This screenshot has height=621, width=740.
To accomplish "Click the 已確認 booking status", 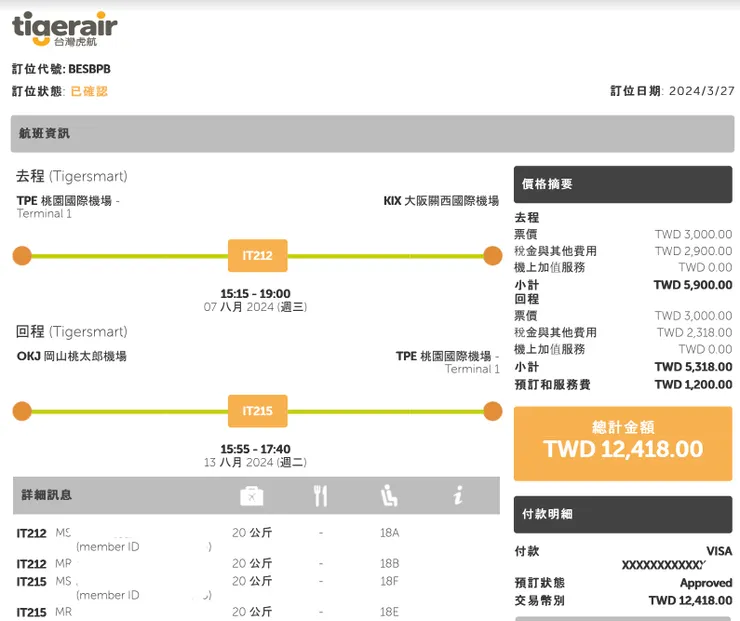I will coord(89,91).
